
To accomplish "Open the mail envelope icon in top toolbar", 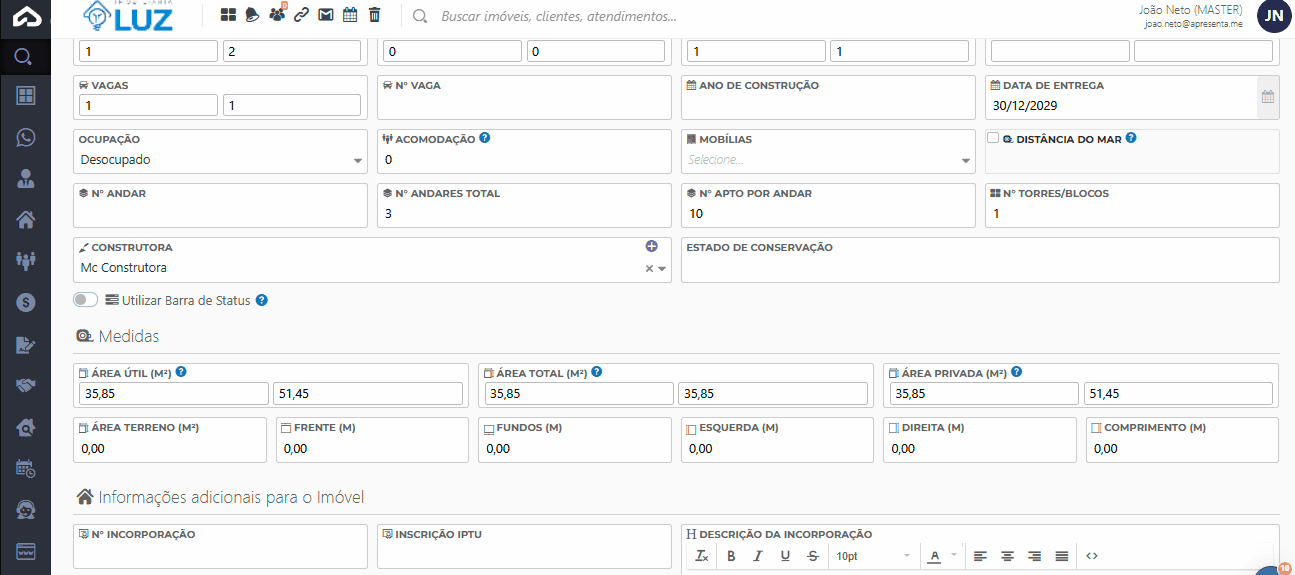I will tap(326, 15).
